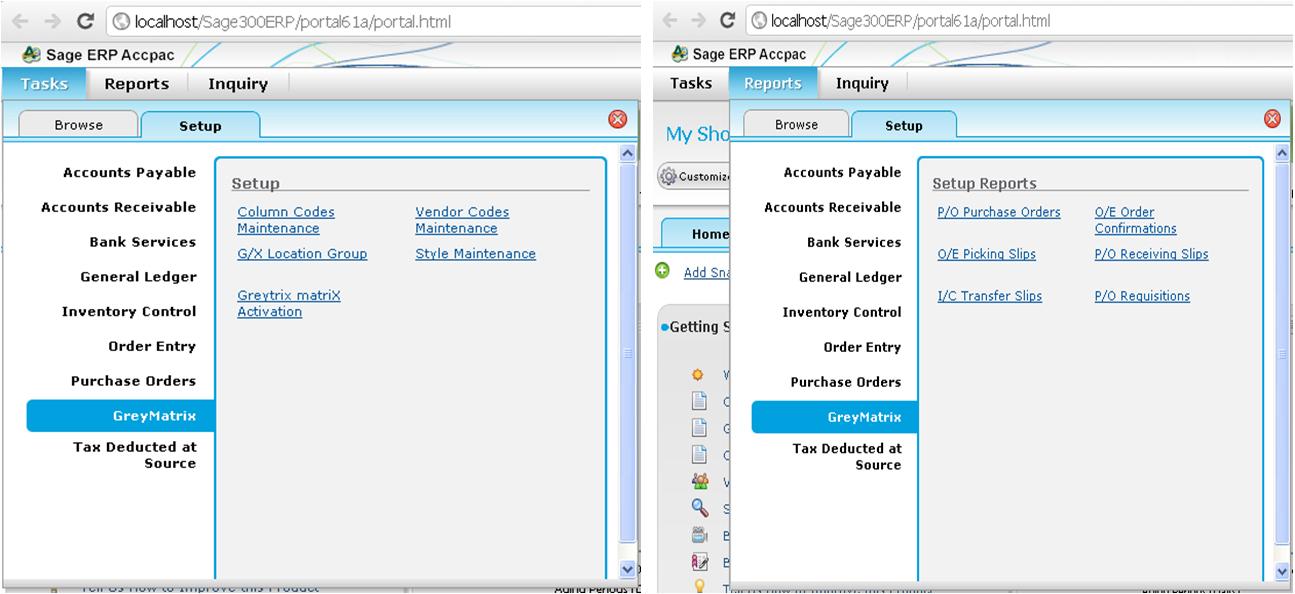Go forward in the left browser window
Viewport: 1295px width, 594px height.
[x=52, y=20]
